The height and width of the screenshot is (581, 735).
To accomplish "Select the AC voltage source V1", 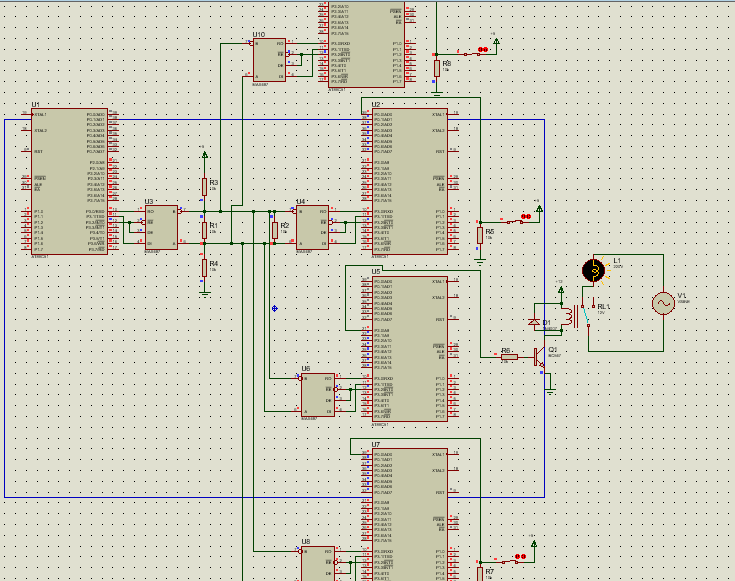I will (x=663, y=303).
